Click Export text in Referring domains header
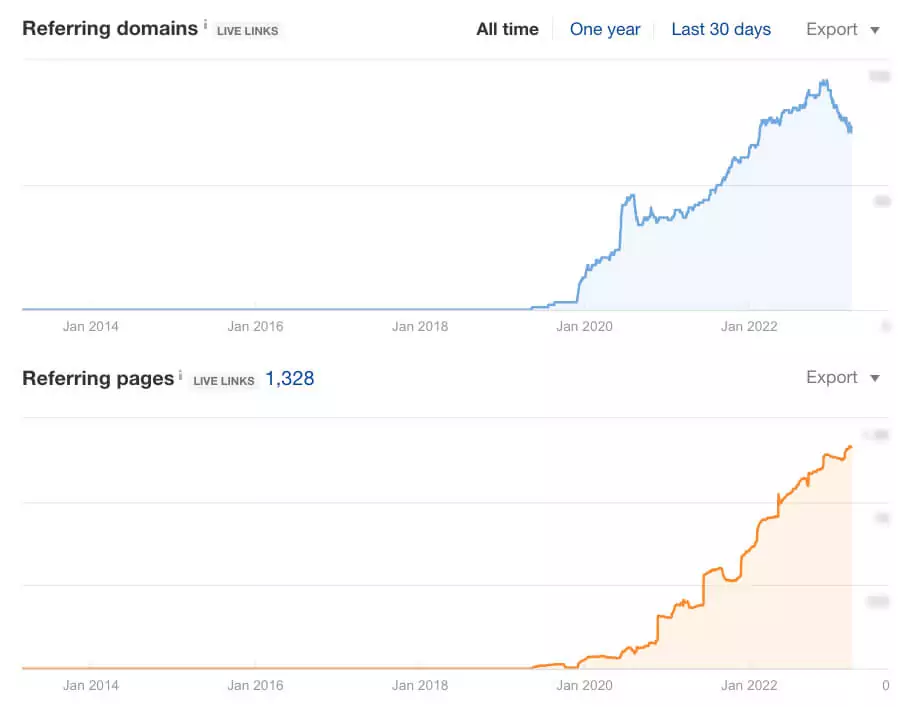 [x=832, y=29]
